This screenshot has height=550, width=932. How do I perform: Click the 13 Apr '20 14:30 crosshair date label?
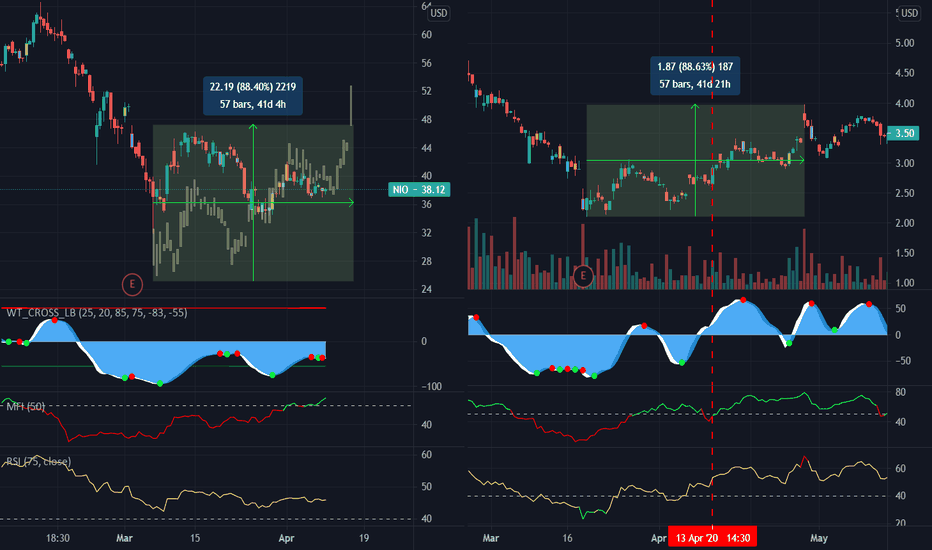(x=712, y=538)
